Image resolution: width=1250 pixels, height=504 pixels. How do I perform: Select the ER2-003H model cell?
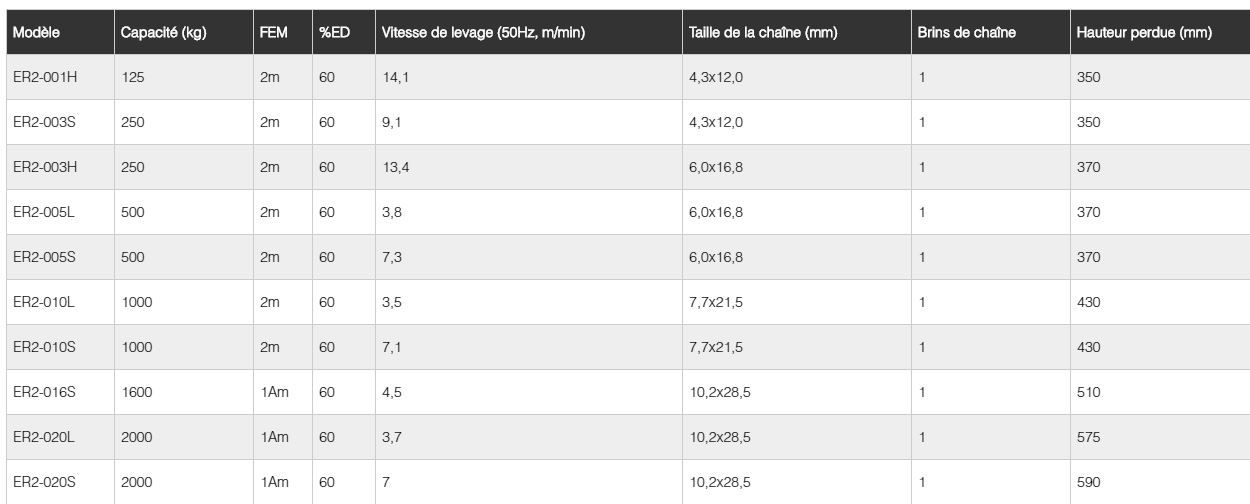tap(45, 167)
